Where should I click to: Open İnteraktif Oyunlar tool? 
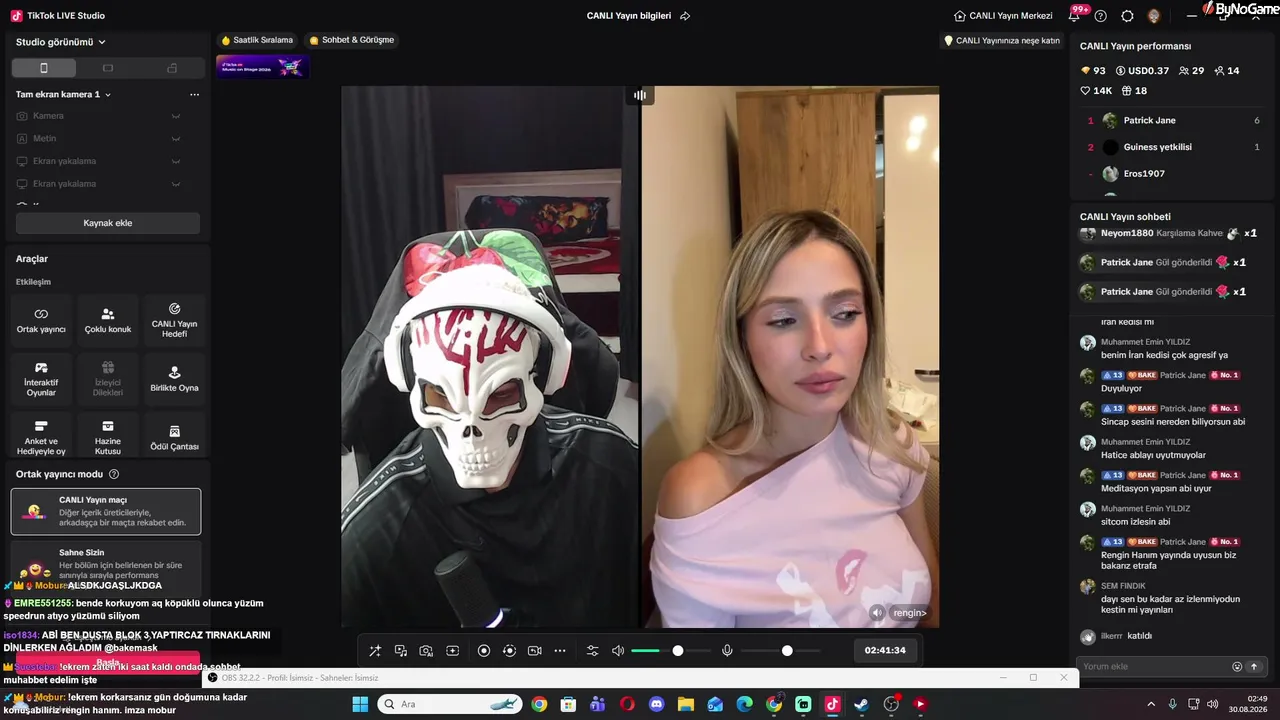point(41,379)
